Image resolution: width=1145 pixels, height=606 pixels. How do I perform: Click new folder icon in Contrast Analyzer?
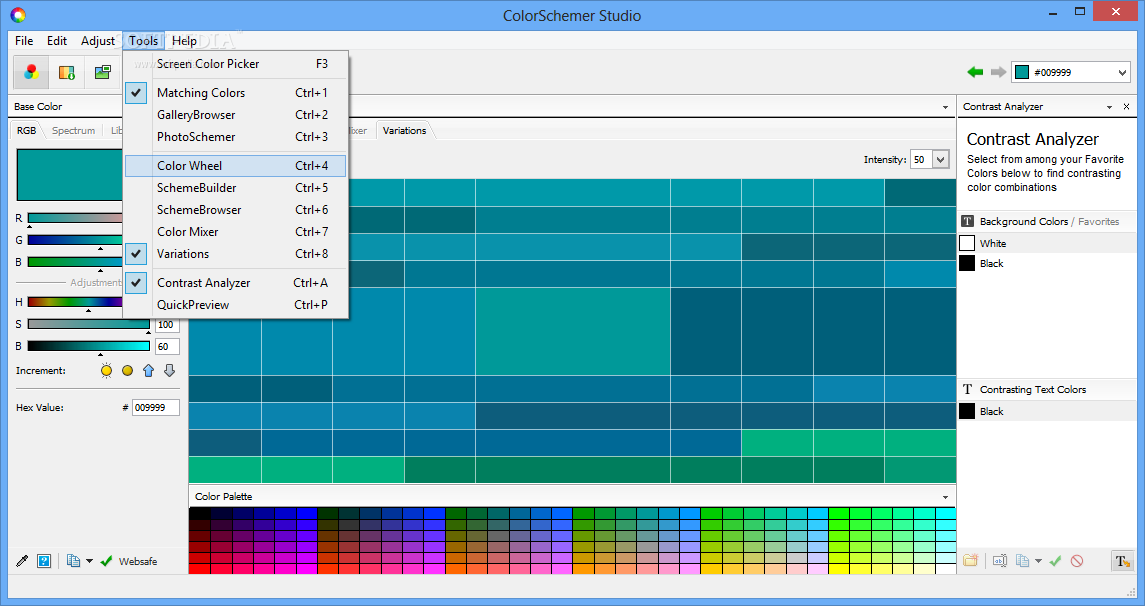click(970, 561)
